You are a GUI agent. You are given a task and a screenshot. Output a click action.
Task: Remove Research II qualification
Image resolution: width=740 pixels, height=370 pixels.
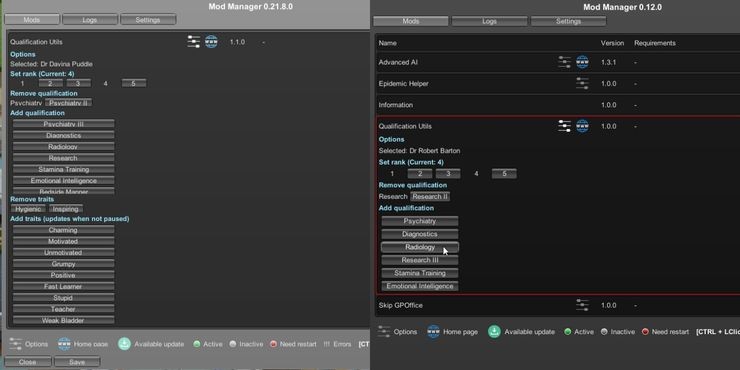[430, 196]
